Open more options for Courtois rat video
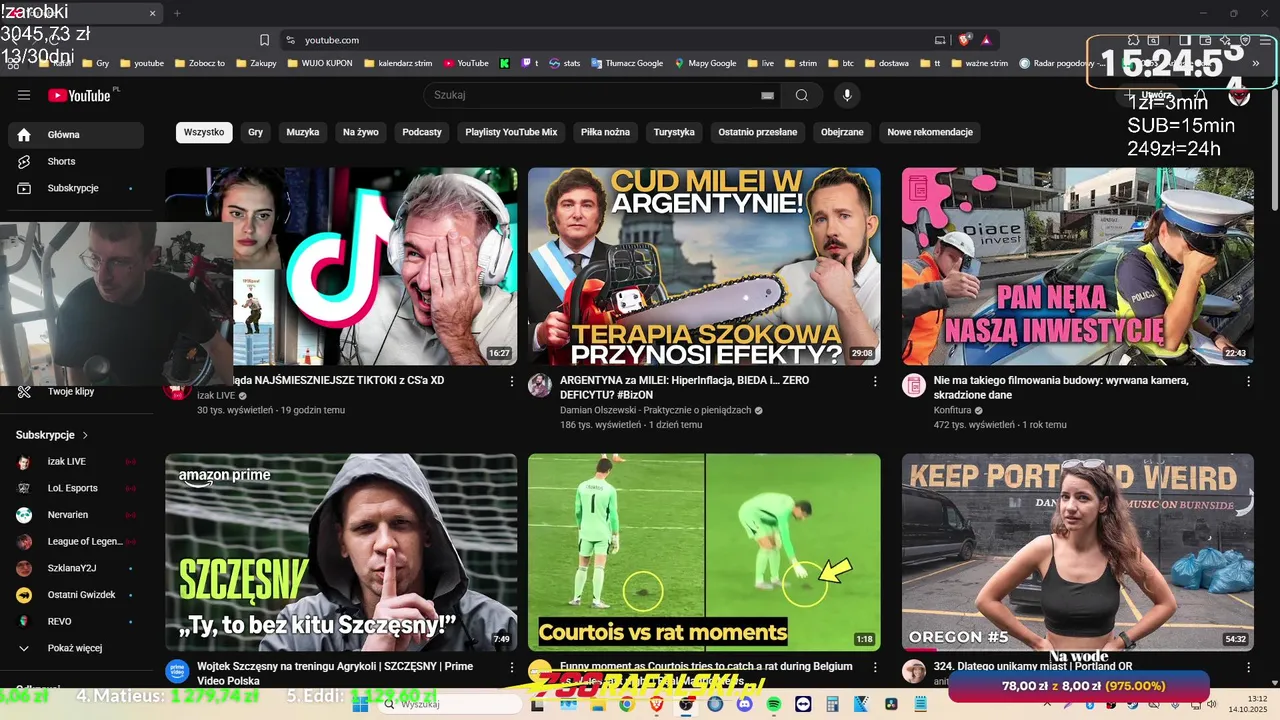The image size is (1280, 720). [x=875, y=668]
